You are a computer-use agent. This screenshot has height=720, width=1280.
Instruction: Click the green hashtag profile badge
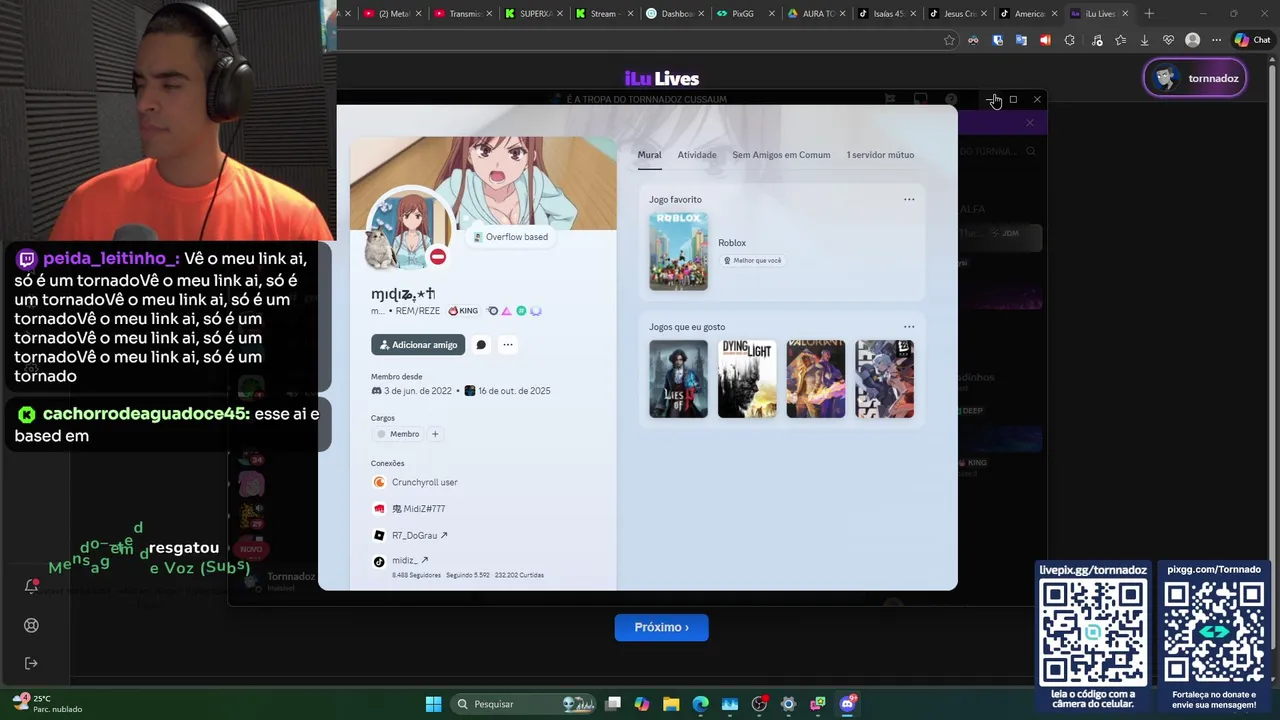(x=521, y=311)
